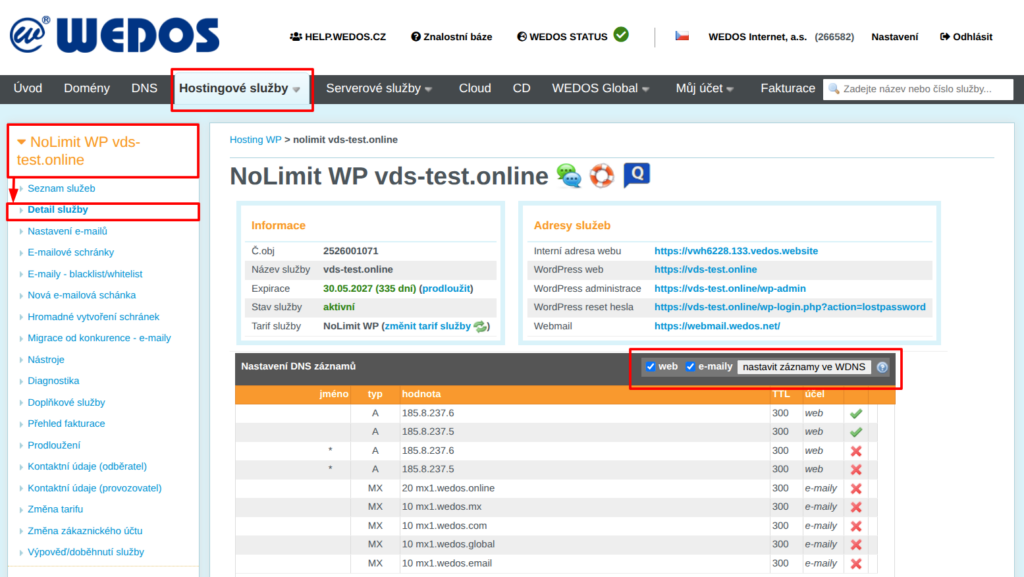Open Doplňkové služby in sidebar
Screen dimensions: 1024x577
66,403
